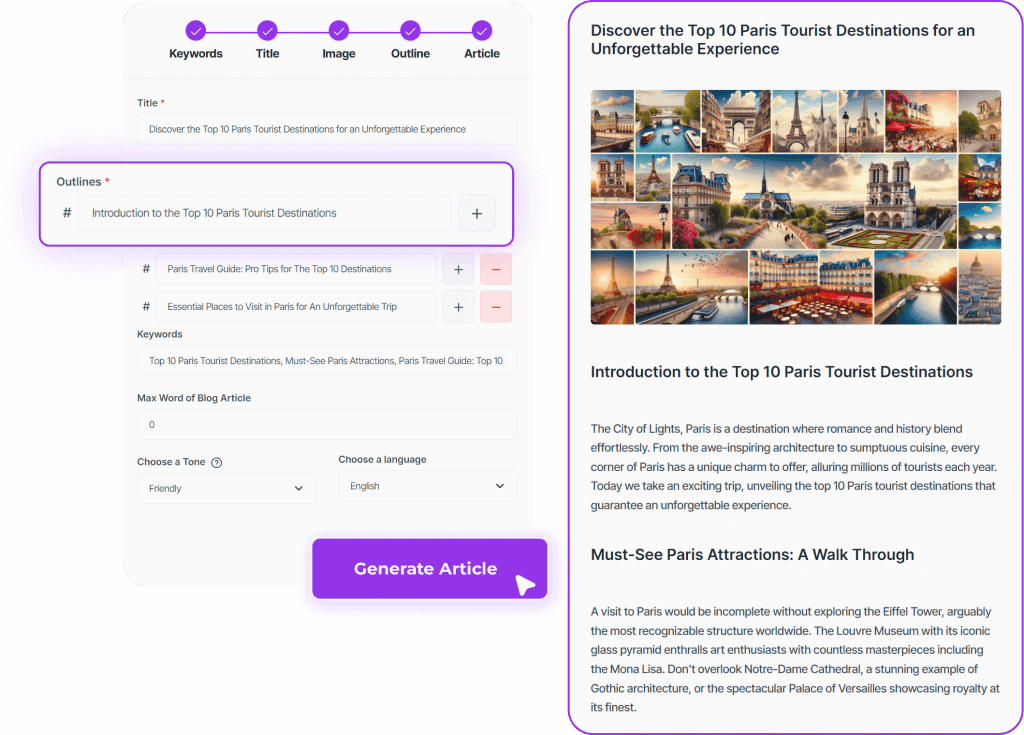Image resolution: width=1024 pixels, height=735 pixels.
Task: Add outline after the Introduction outline row
Action: [477, 214]
